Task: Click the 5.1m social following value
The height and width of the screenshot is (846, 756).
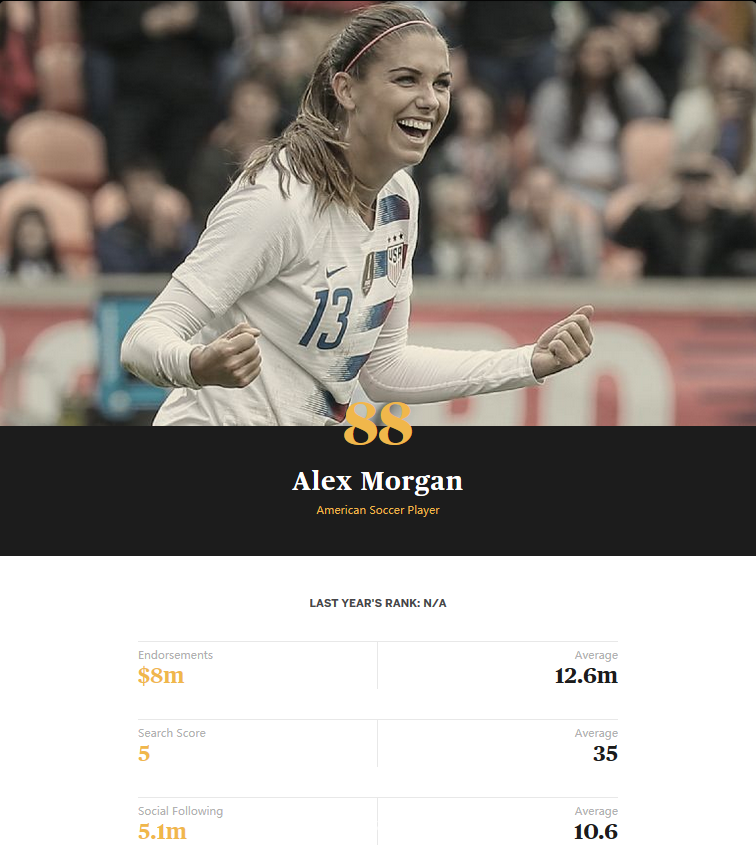Action: pyautogui.click(x=162, y=831)
